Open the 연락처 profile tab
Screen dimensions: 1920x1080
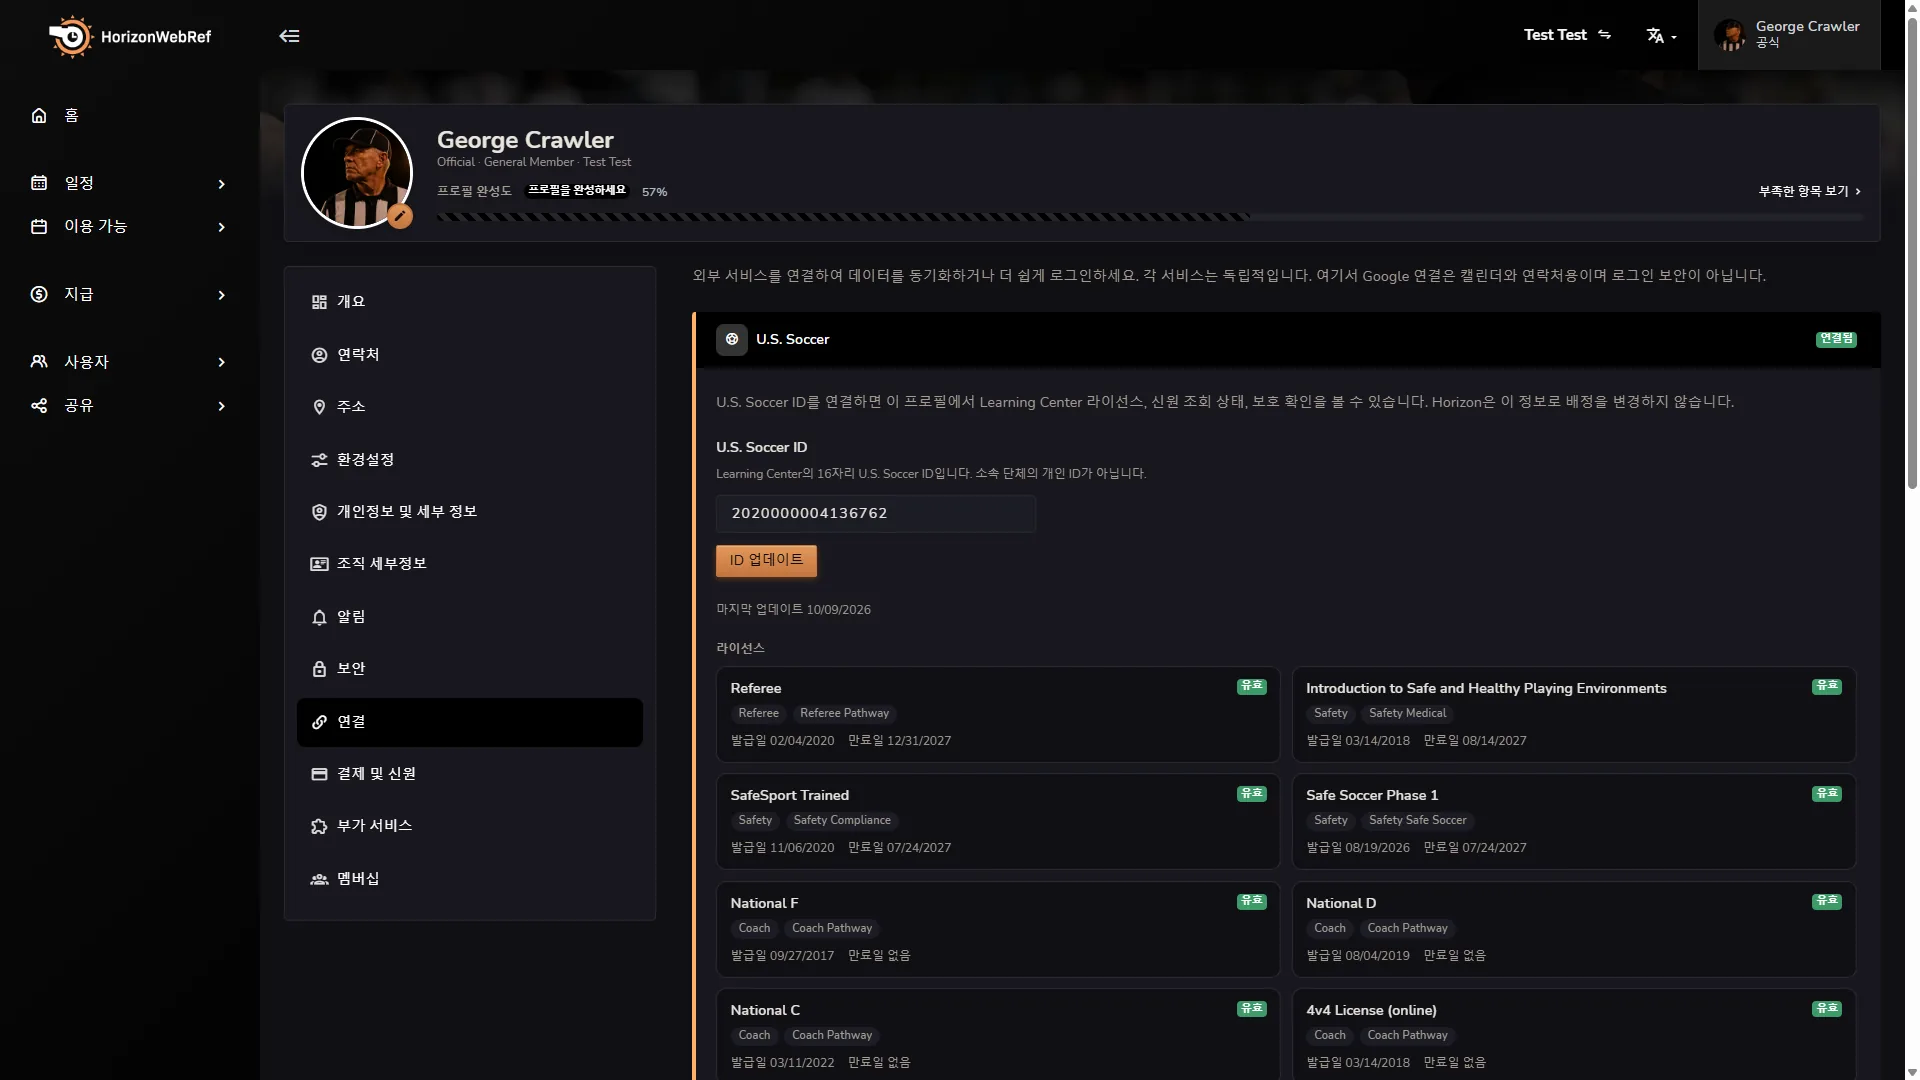(470, 355)
